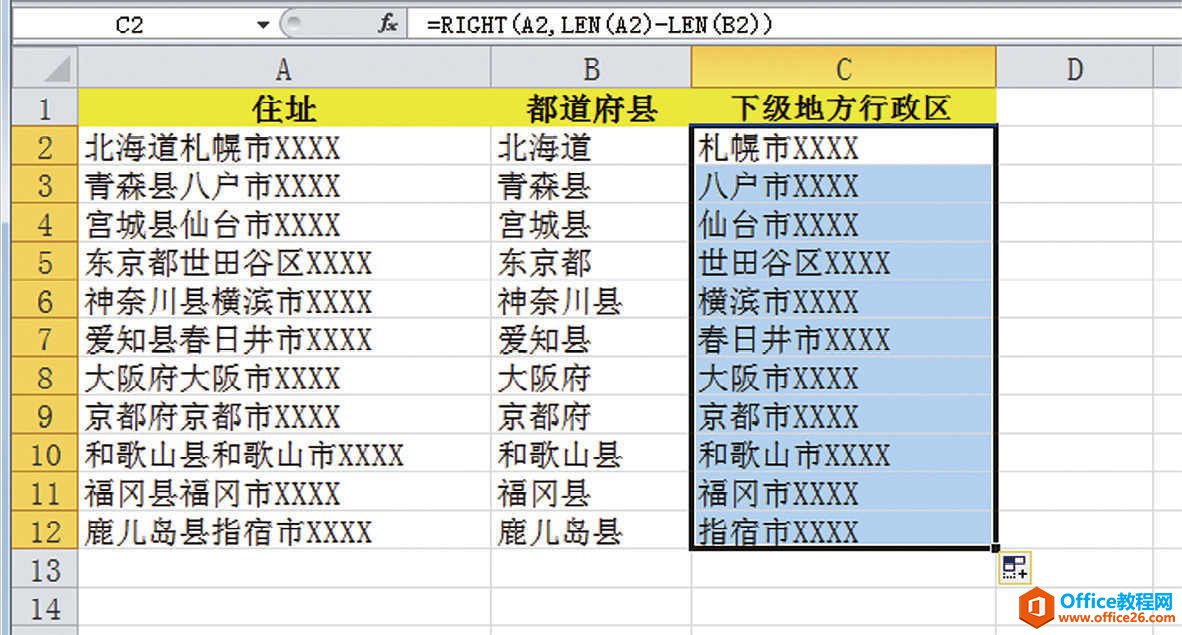Click cell 福冈县福冈市XXXX
This screenshot has height=635, width=1182.
(x=284, y=492)
